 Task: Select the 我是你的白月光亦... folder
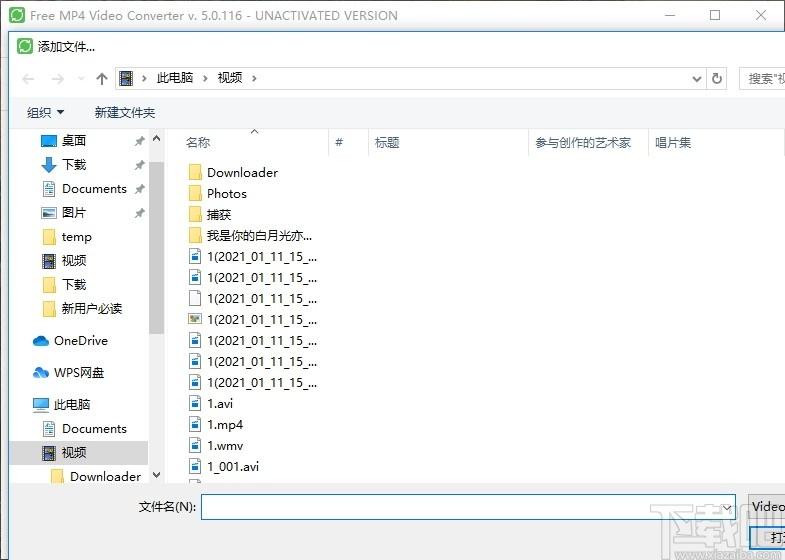tap(259, 236)
